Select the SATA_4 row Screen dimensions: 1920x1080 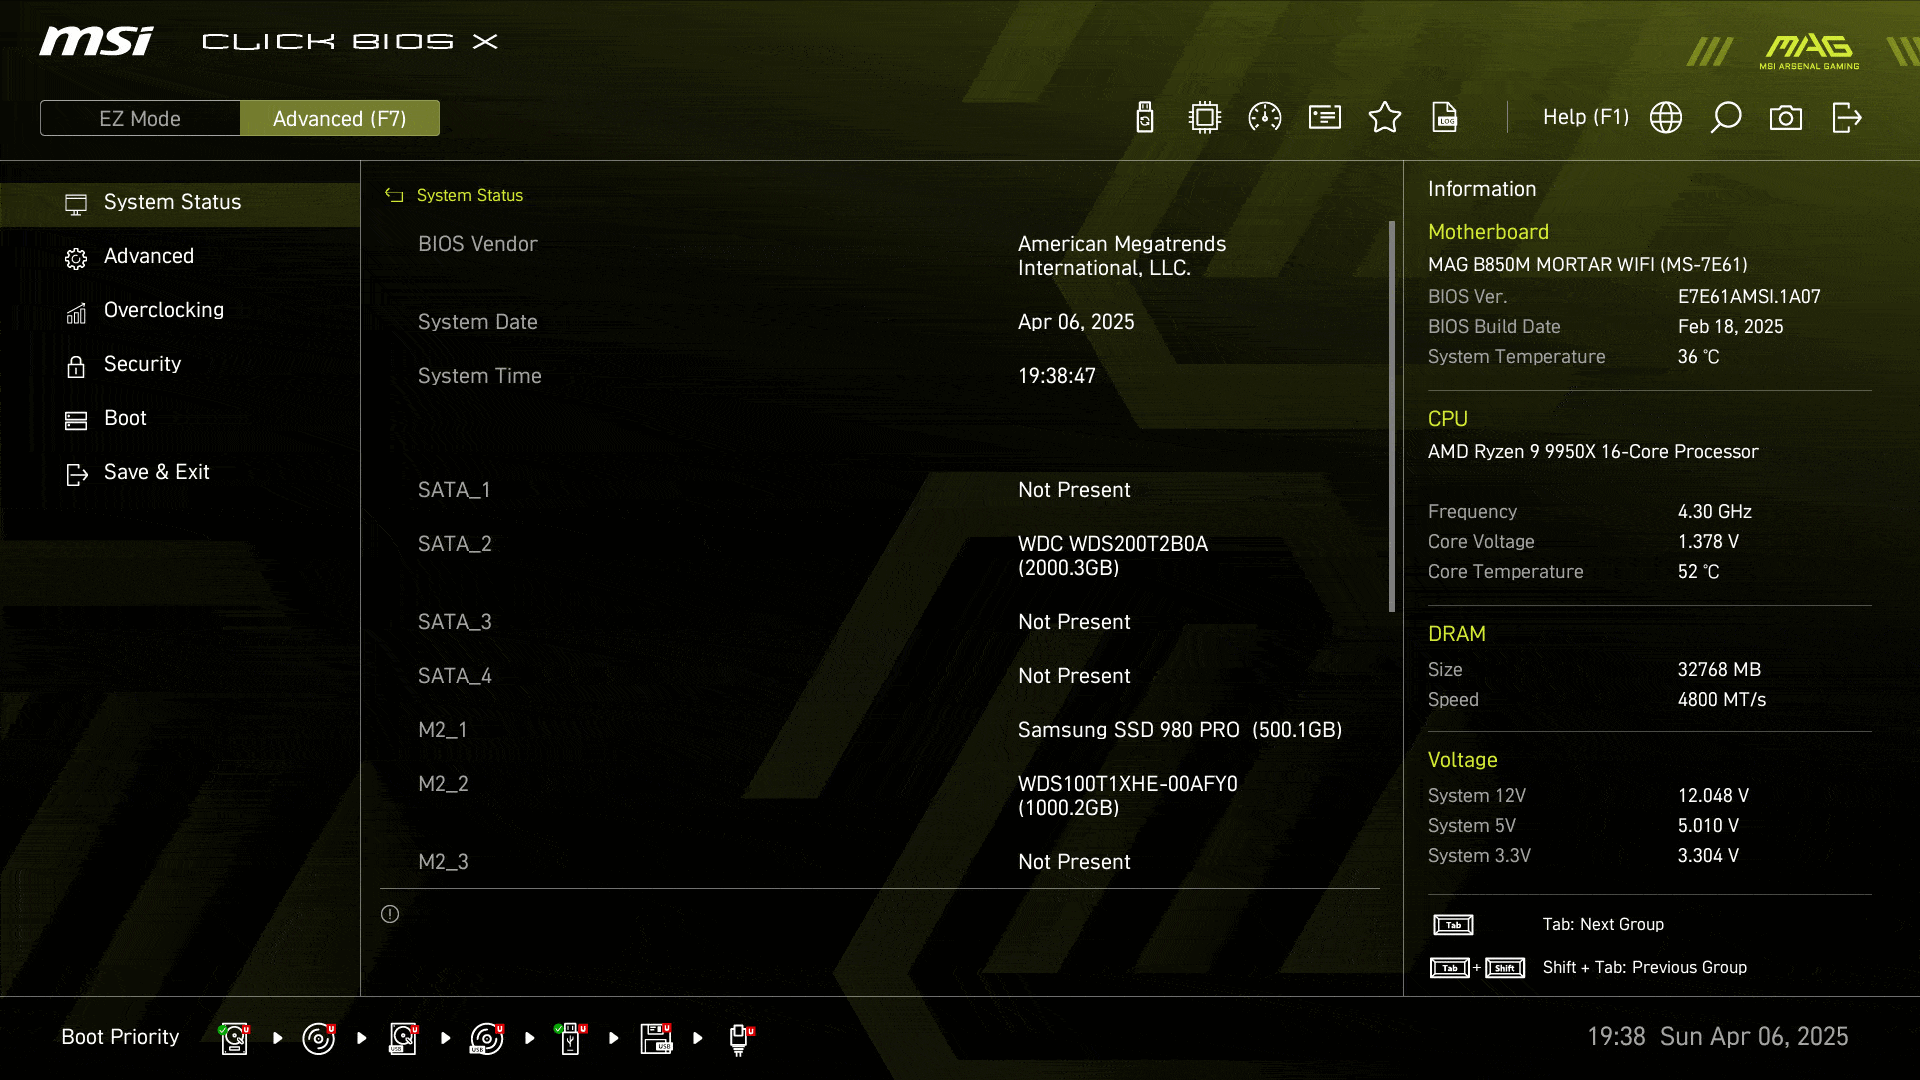[x=880, y=676]
